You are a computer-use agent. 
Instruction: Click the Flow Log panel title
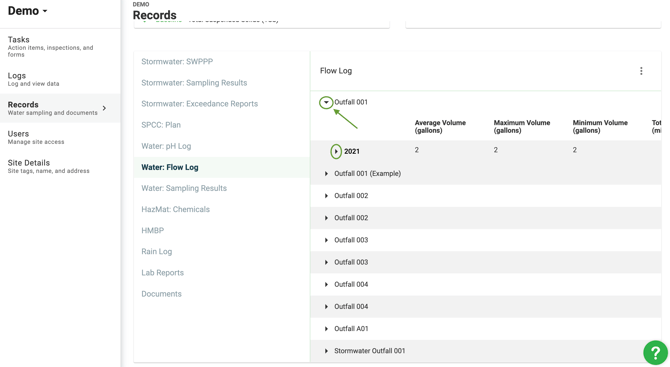336,71
